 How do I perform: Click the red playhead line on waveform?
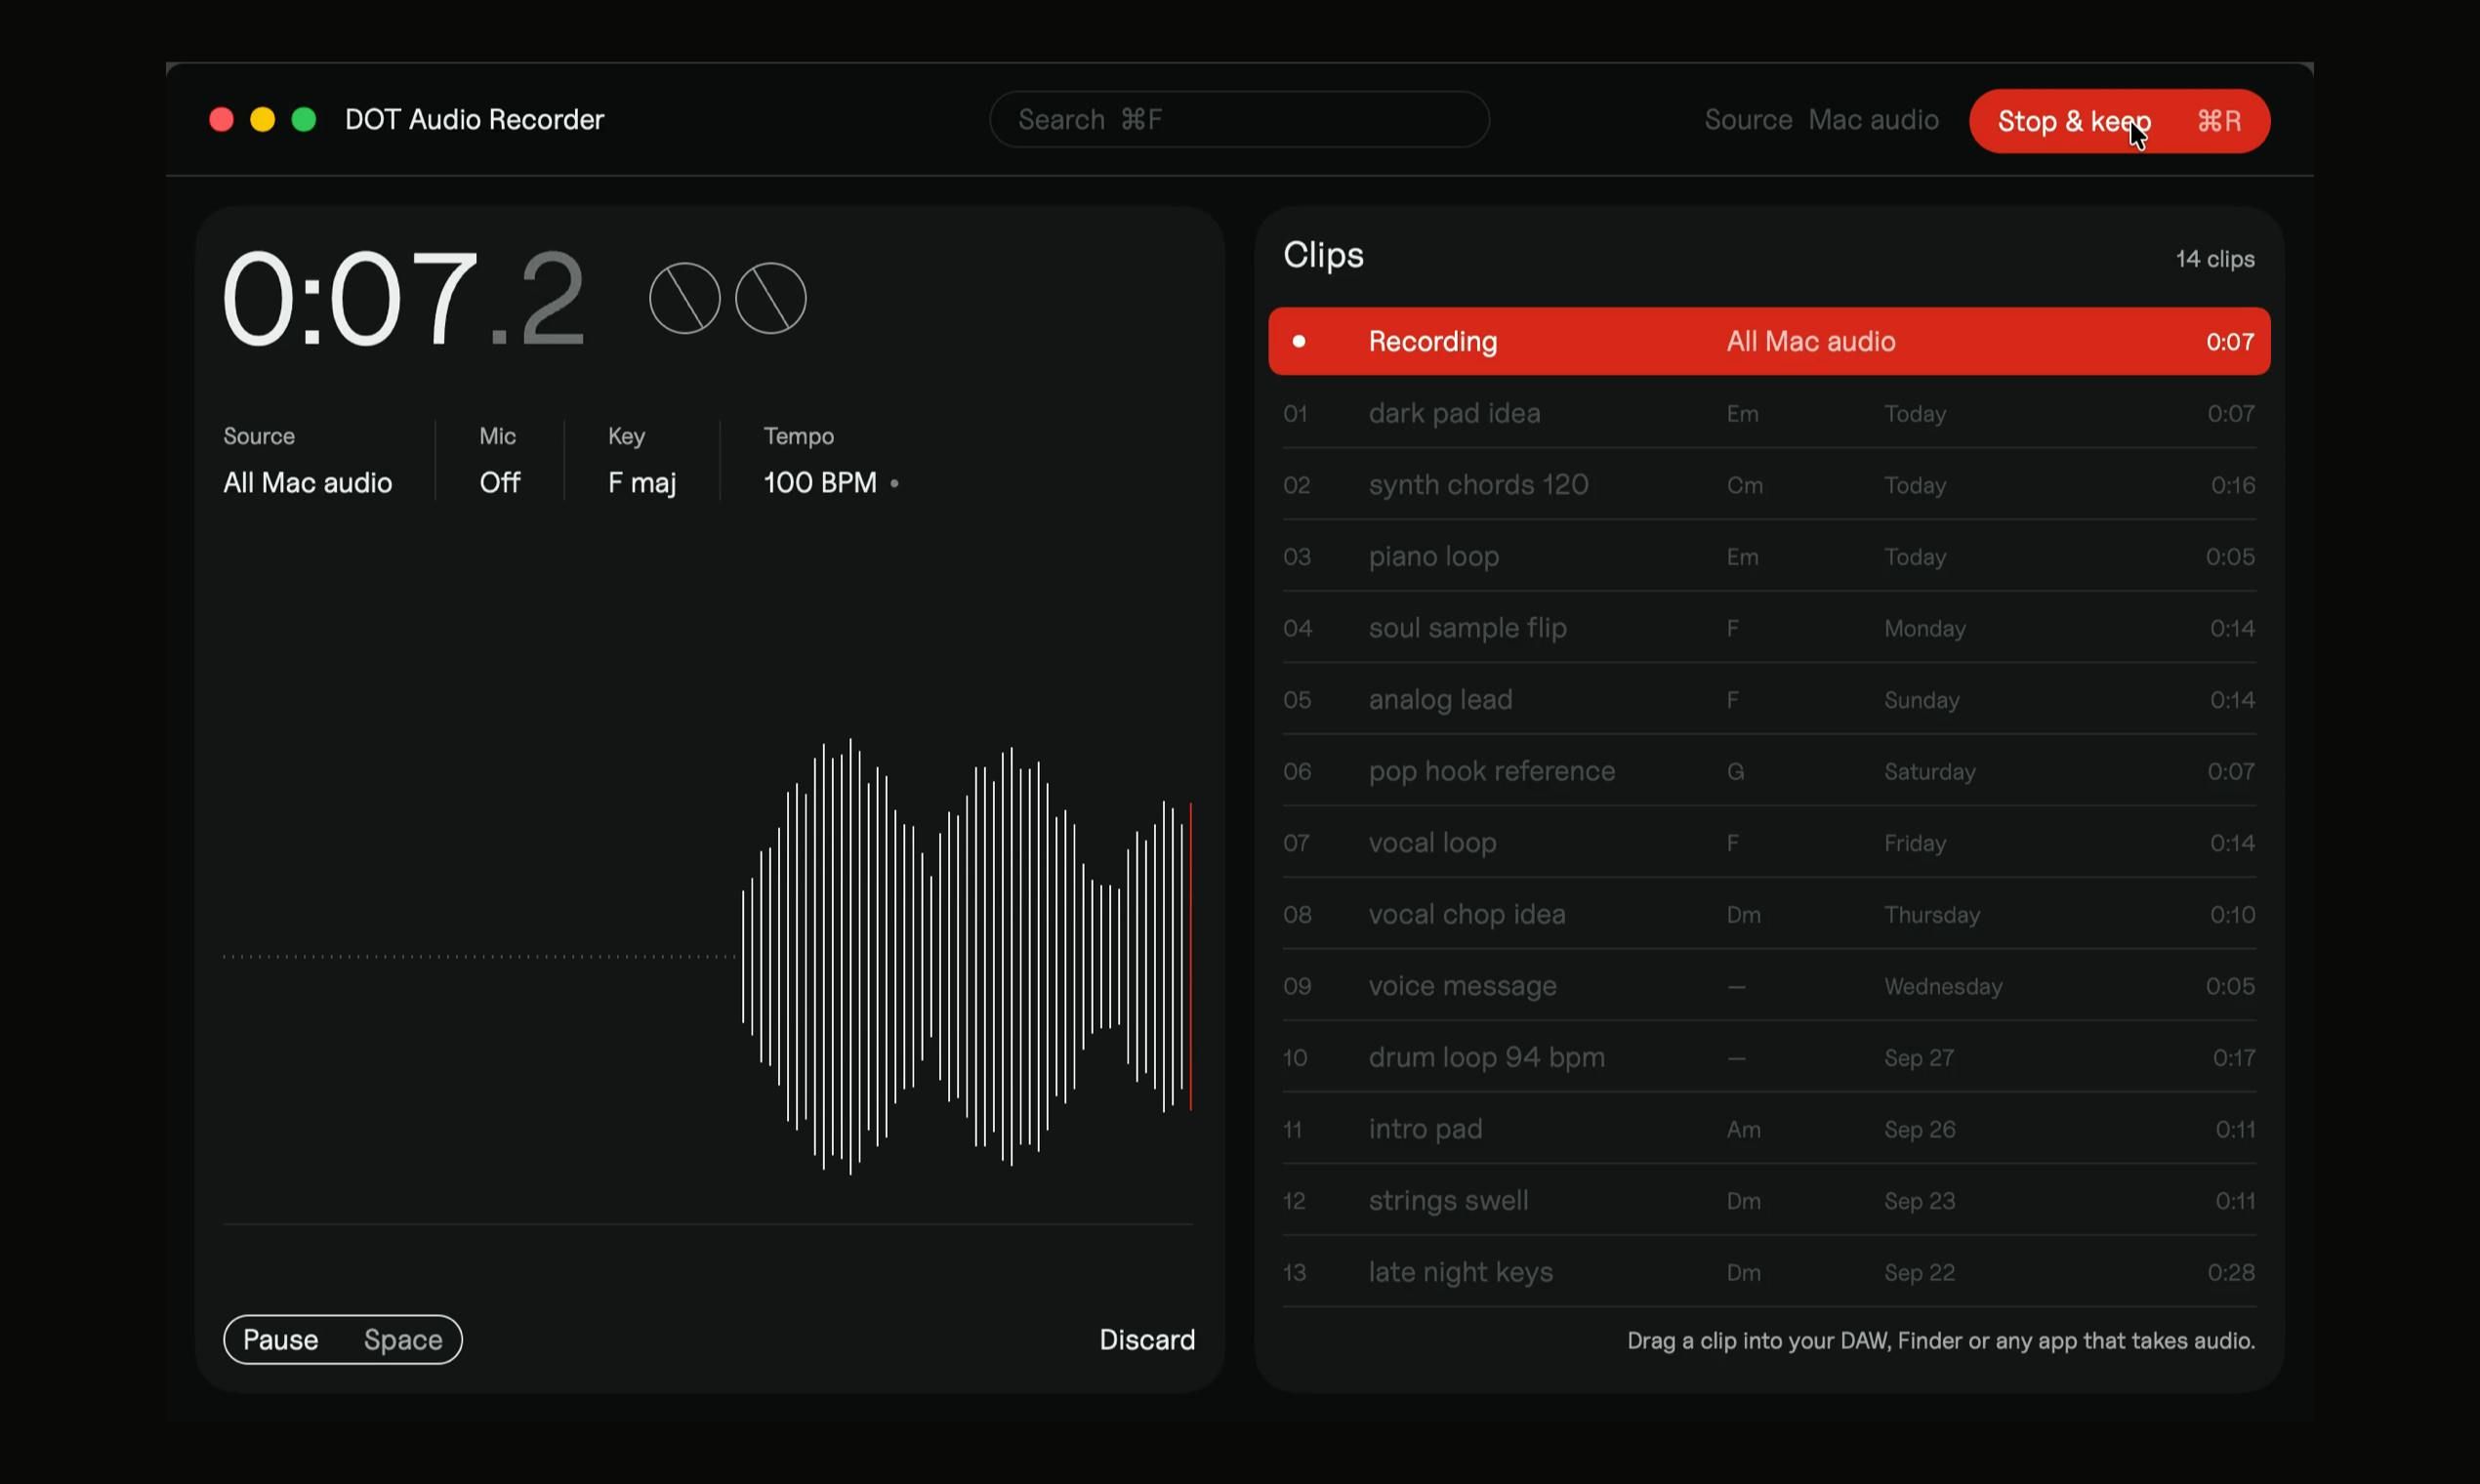coord(1190,955)
